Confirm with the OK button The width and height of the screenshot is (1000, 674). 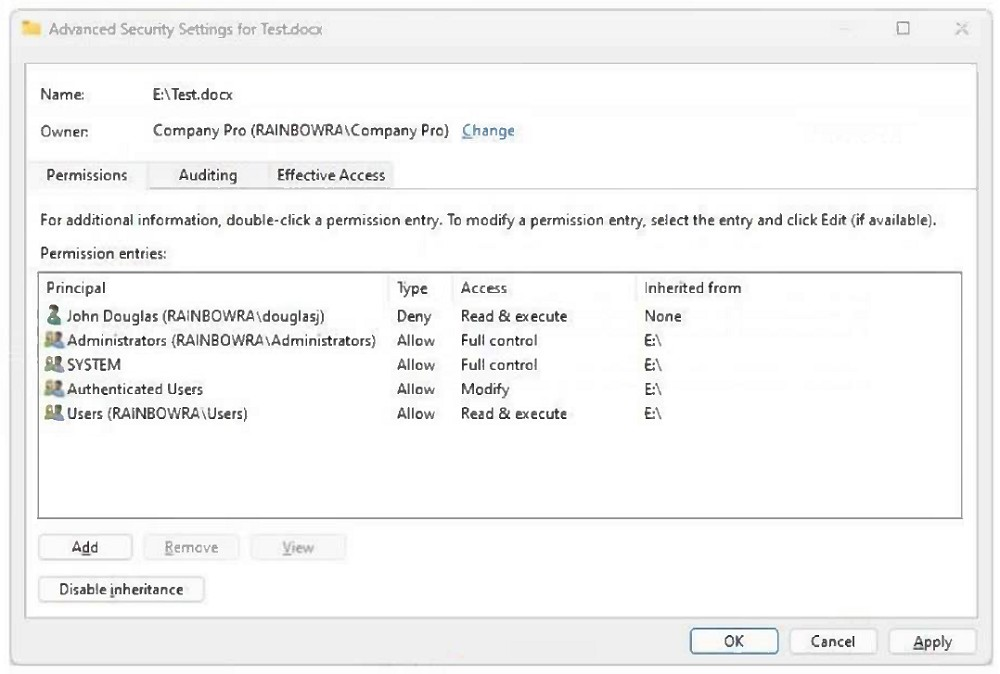click(734, 642)
